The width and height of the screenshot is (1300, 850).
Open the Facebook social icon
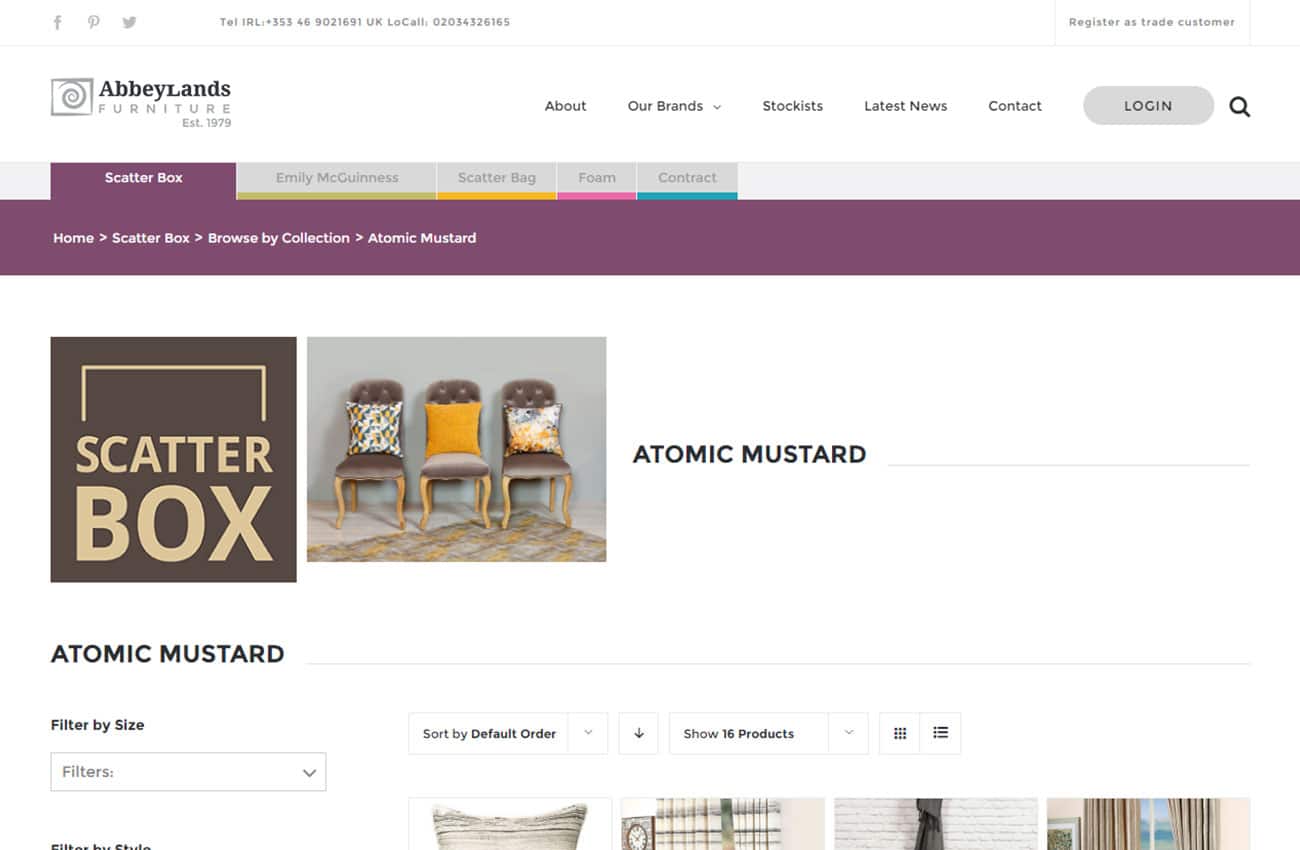[57, 22]
